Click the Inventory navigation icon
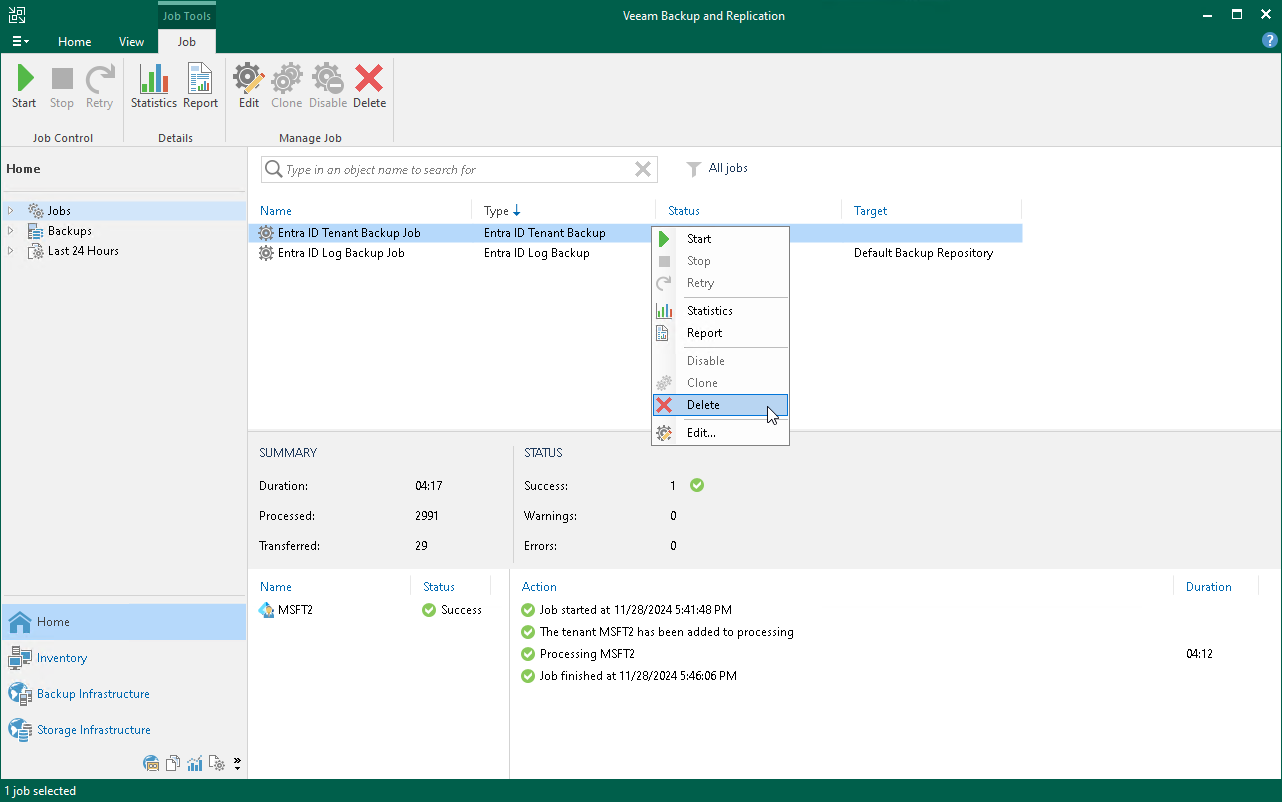 (x=20, y=658)
